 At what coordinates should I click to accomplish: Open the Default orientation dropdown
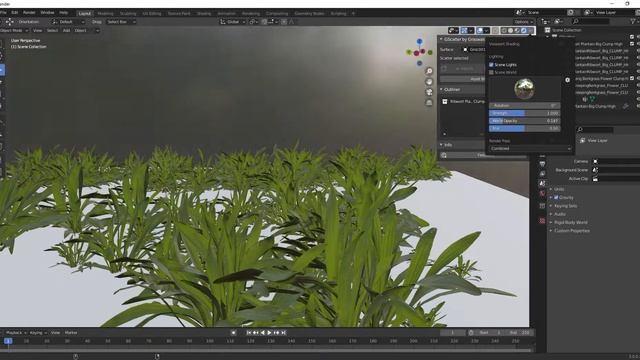pos(69,22)
